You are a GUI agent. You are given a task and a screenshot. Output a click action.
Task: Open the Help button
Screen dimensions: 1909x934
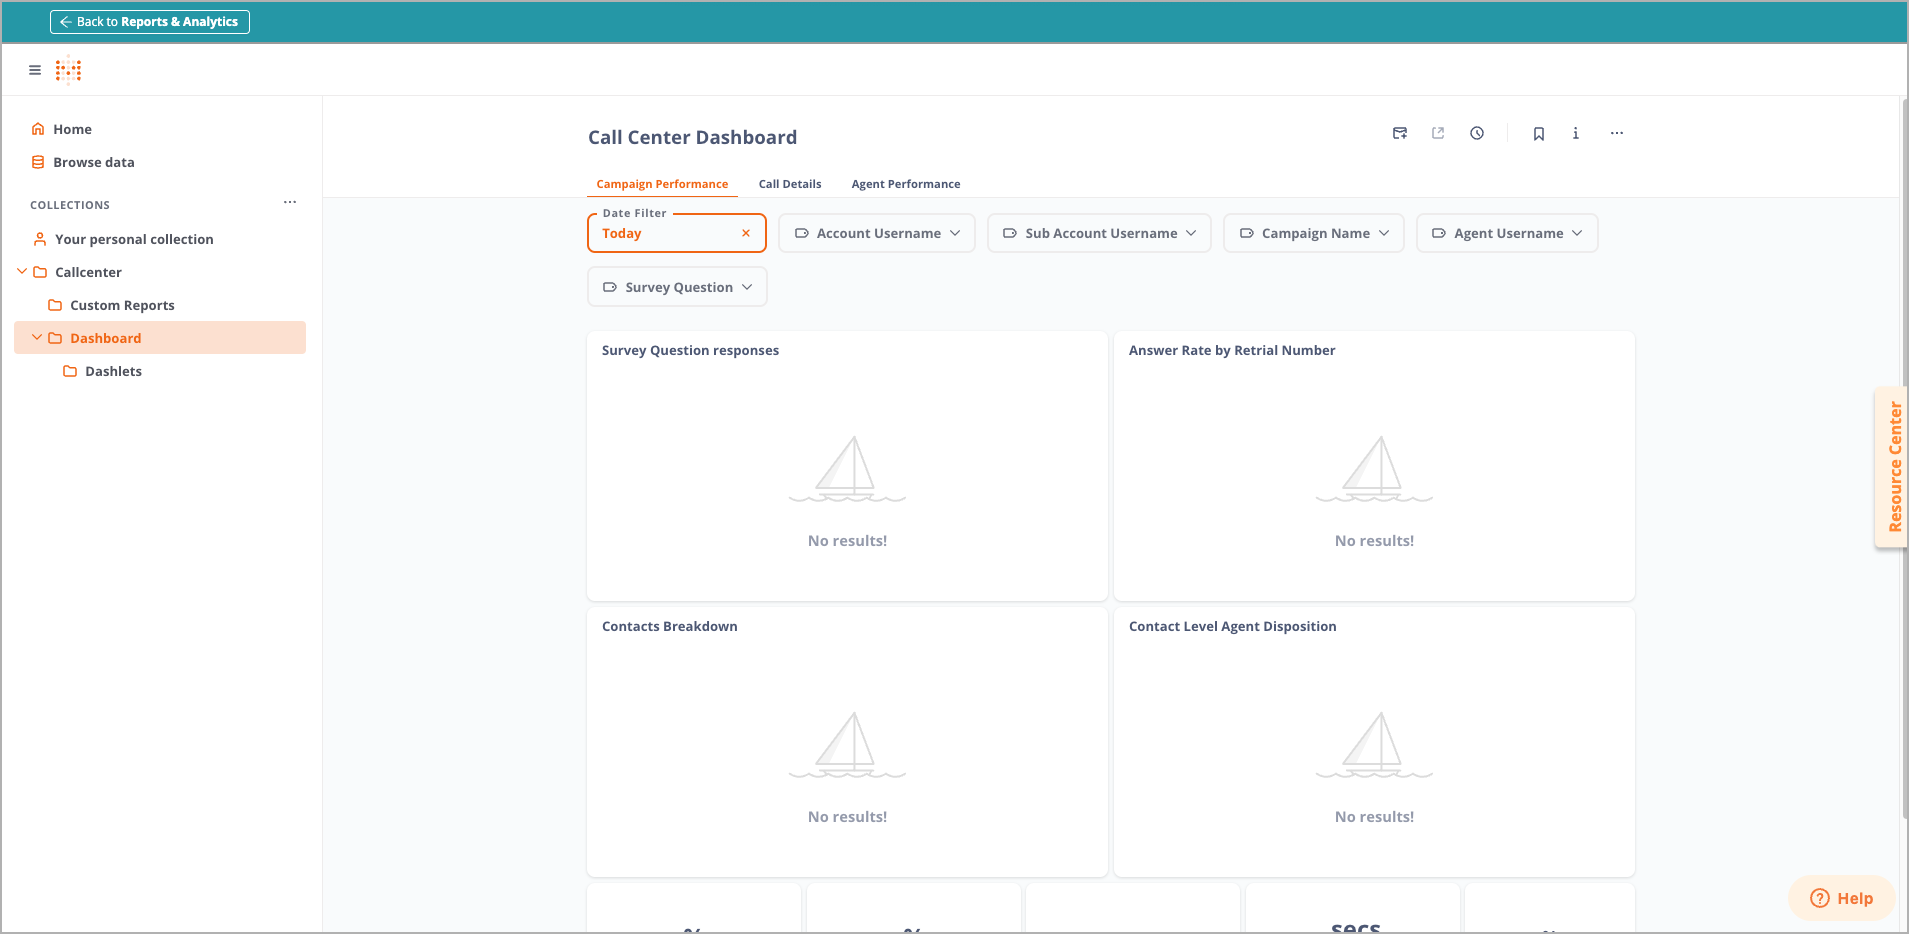(x=1841, y=898)
